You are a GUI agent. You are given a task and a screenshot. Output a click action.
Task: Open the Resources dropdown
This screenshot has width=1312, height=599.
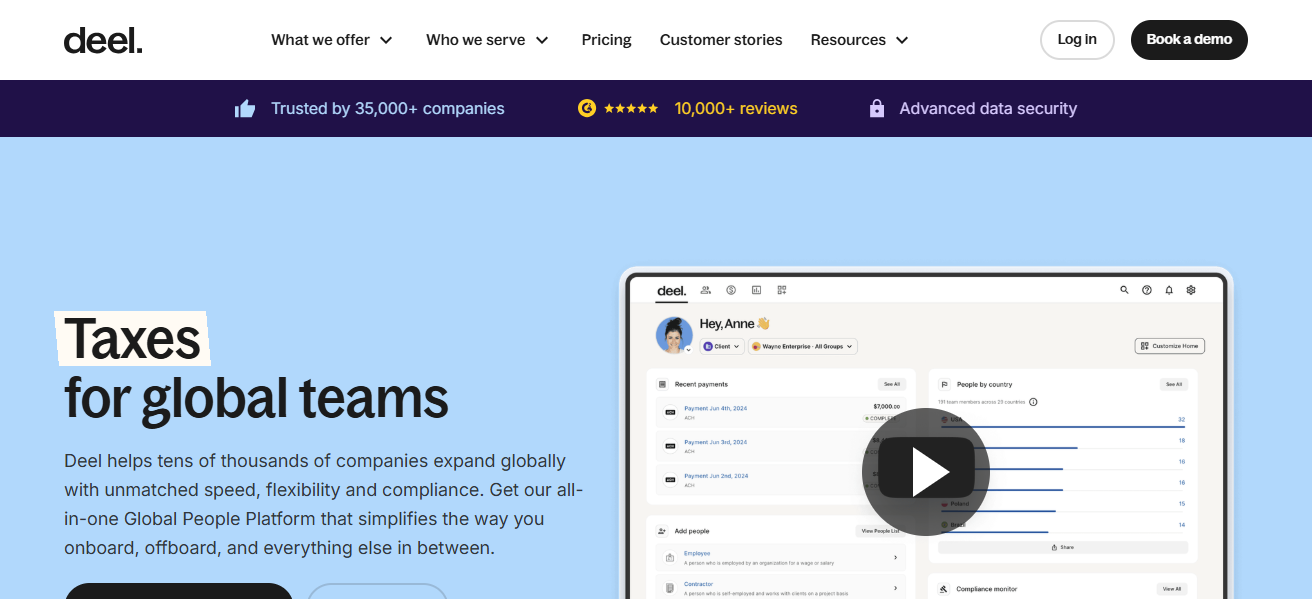click(859, 40)
